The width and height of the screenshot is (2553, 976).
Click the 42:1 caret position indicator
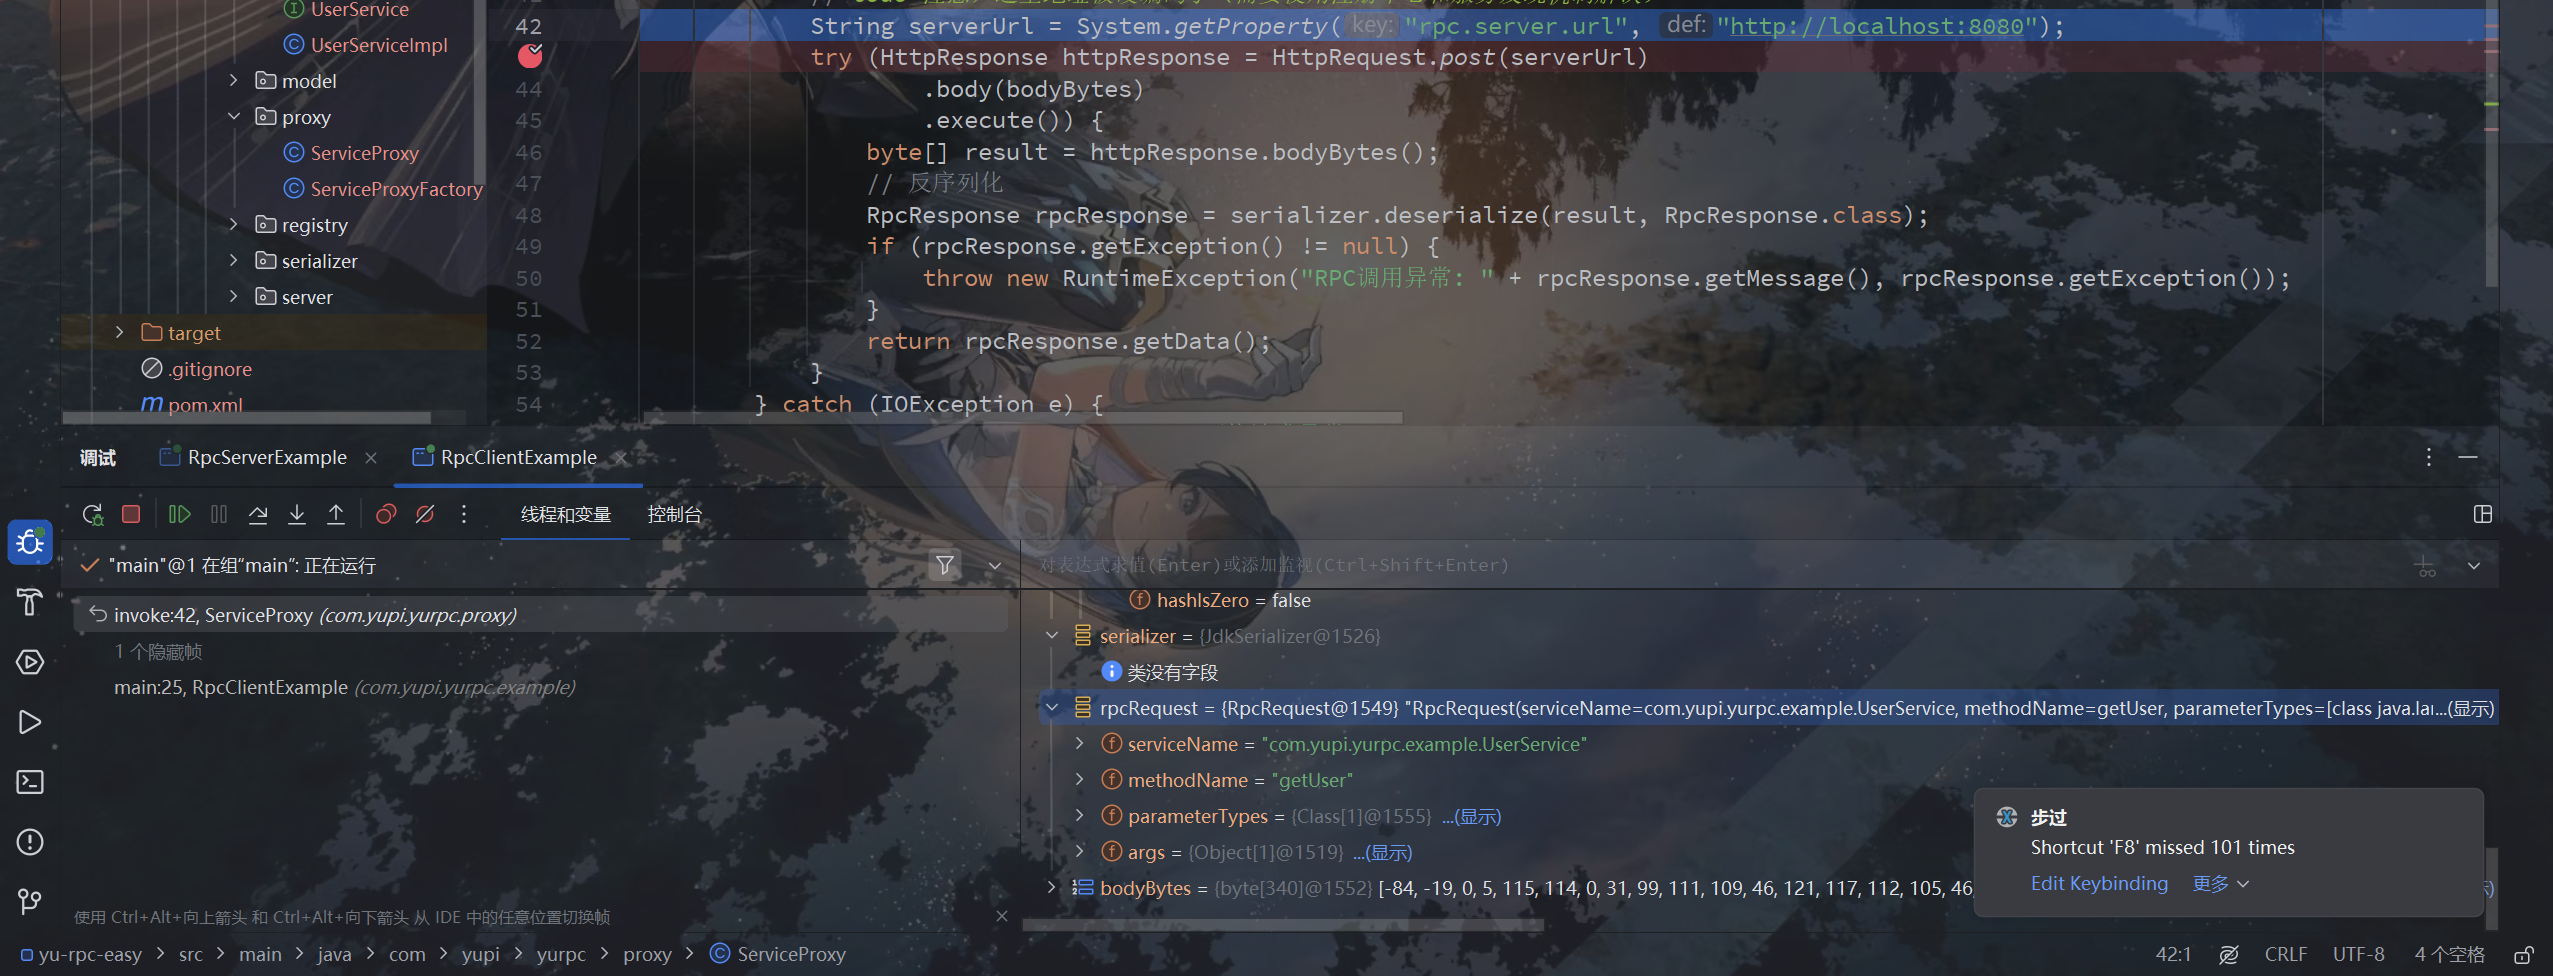pyautogui.click(x=2173, y=955)
